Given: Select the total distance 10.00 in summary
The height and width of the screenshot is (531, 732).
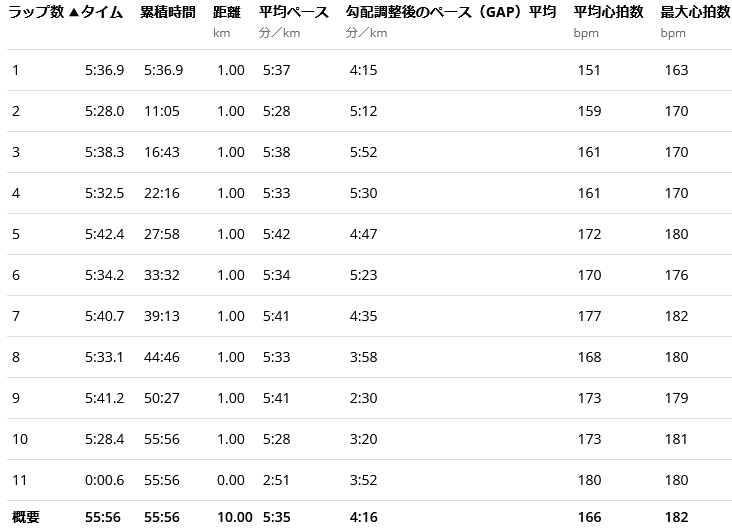Looking at the screenshot, I should (x=235, y=517).
